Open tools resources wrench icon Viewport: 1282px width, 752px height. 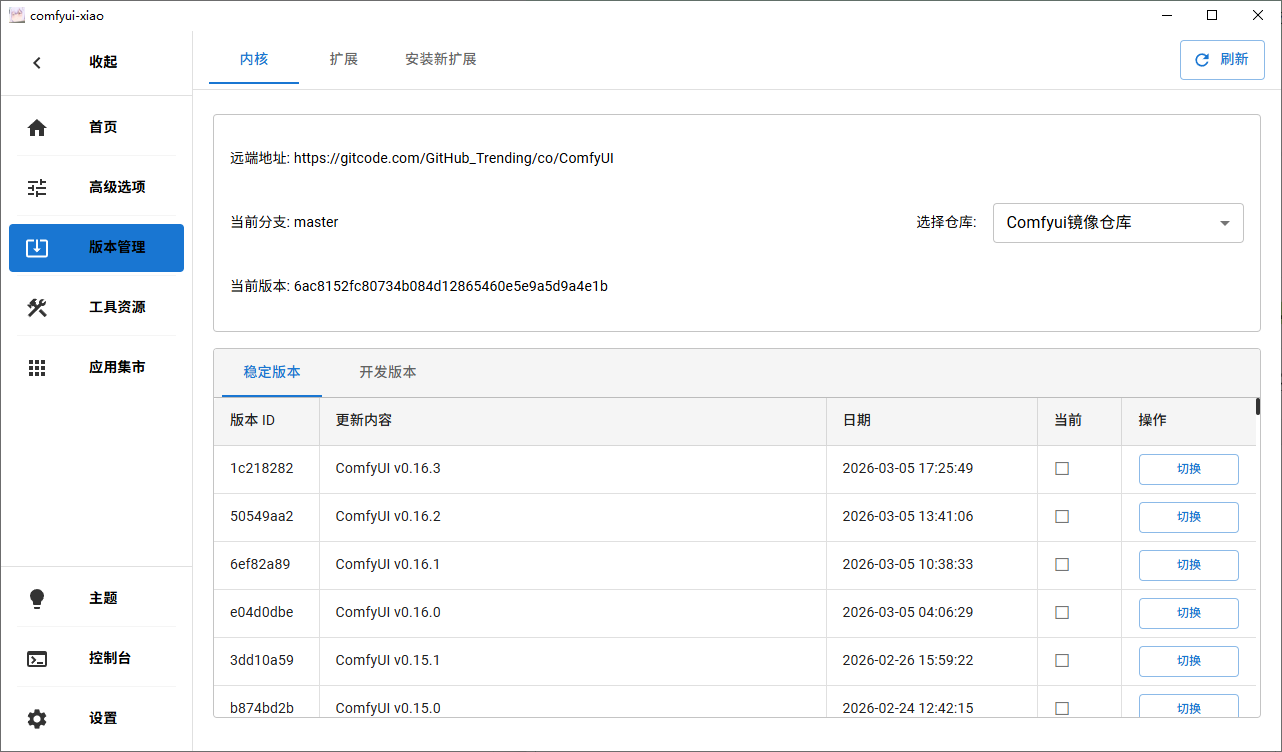point(37,307)
